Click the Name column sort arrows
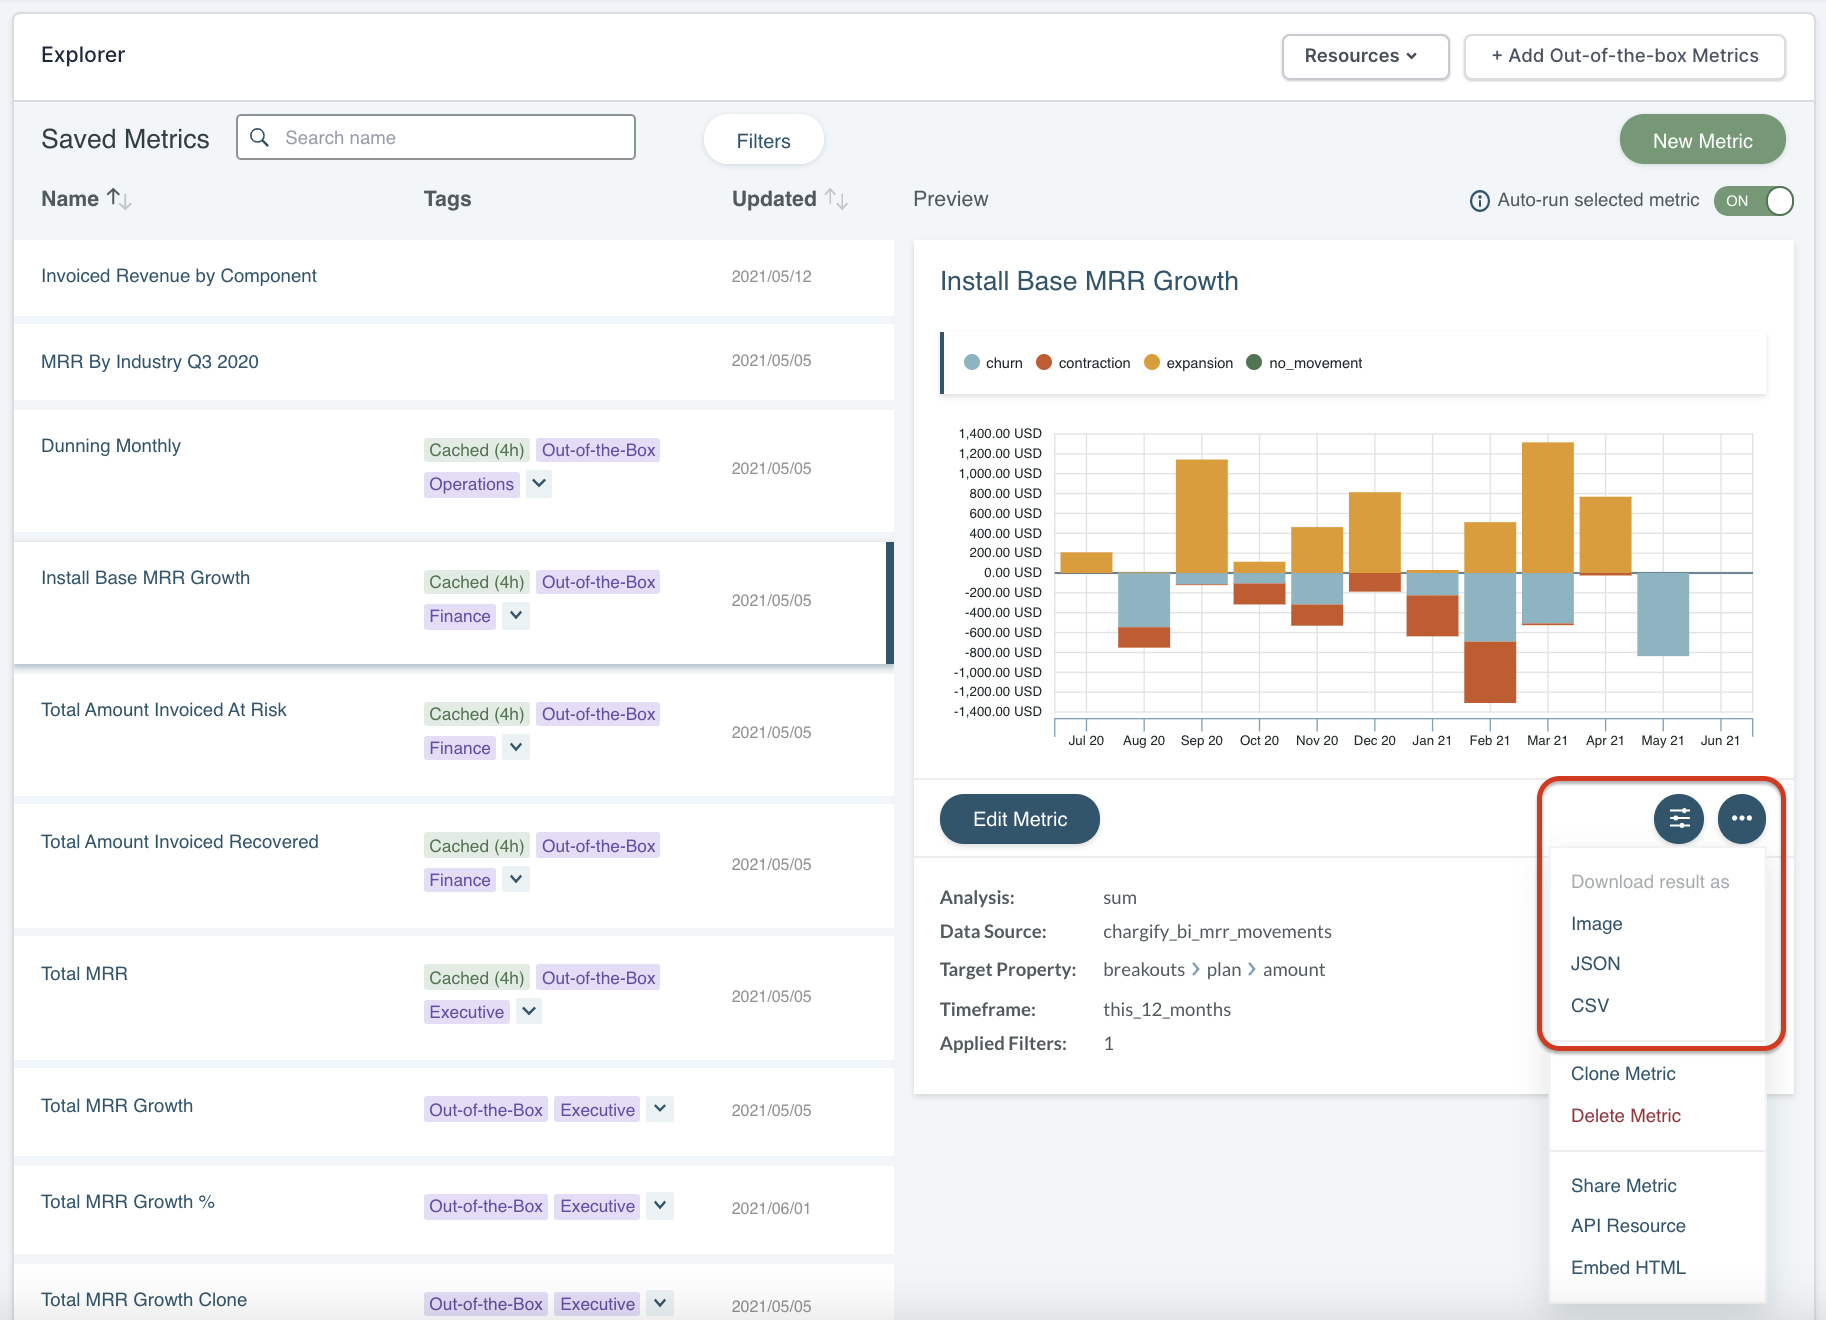The image size is (1826, 1320). [119, 199]
